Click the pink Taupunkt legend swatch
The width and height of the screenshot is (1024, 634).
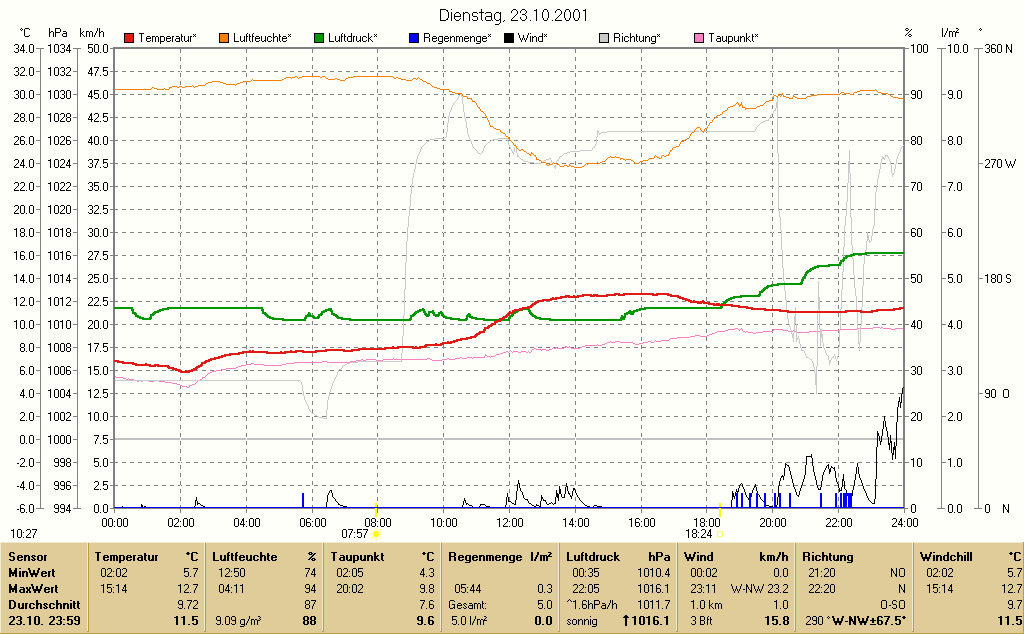coord(699,39)
